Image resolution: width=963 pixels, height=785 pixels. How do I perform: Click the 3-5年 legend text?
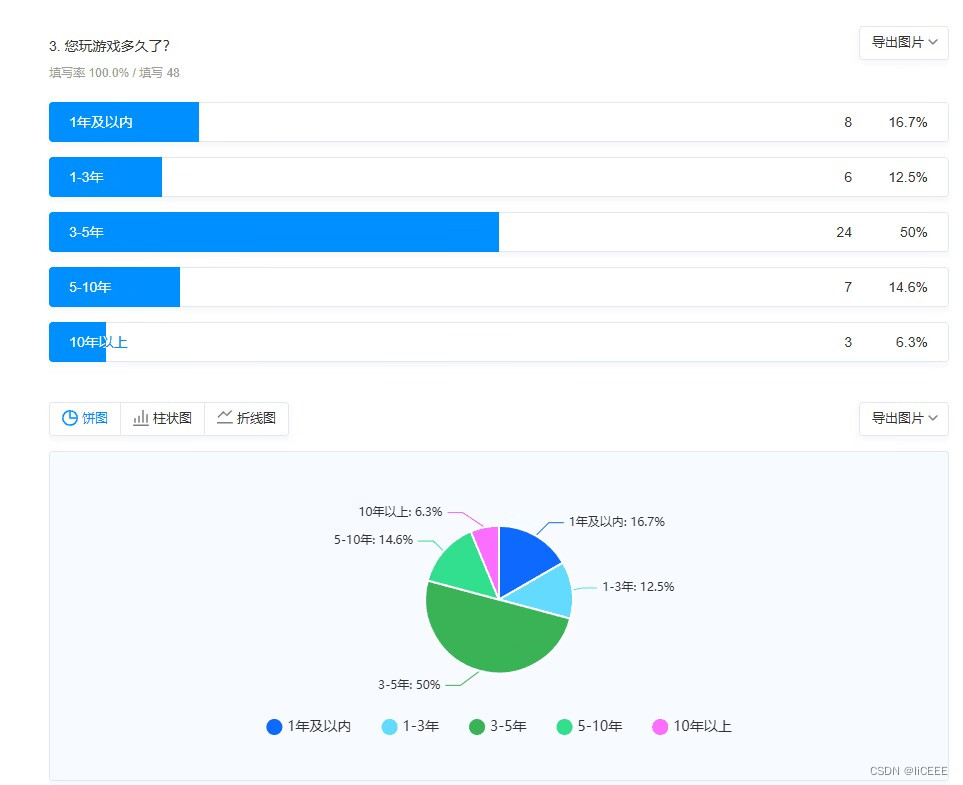(508, 727)
